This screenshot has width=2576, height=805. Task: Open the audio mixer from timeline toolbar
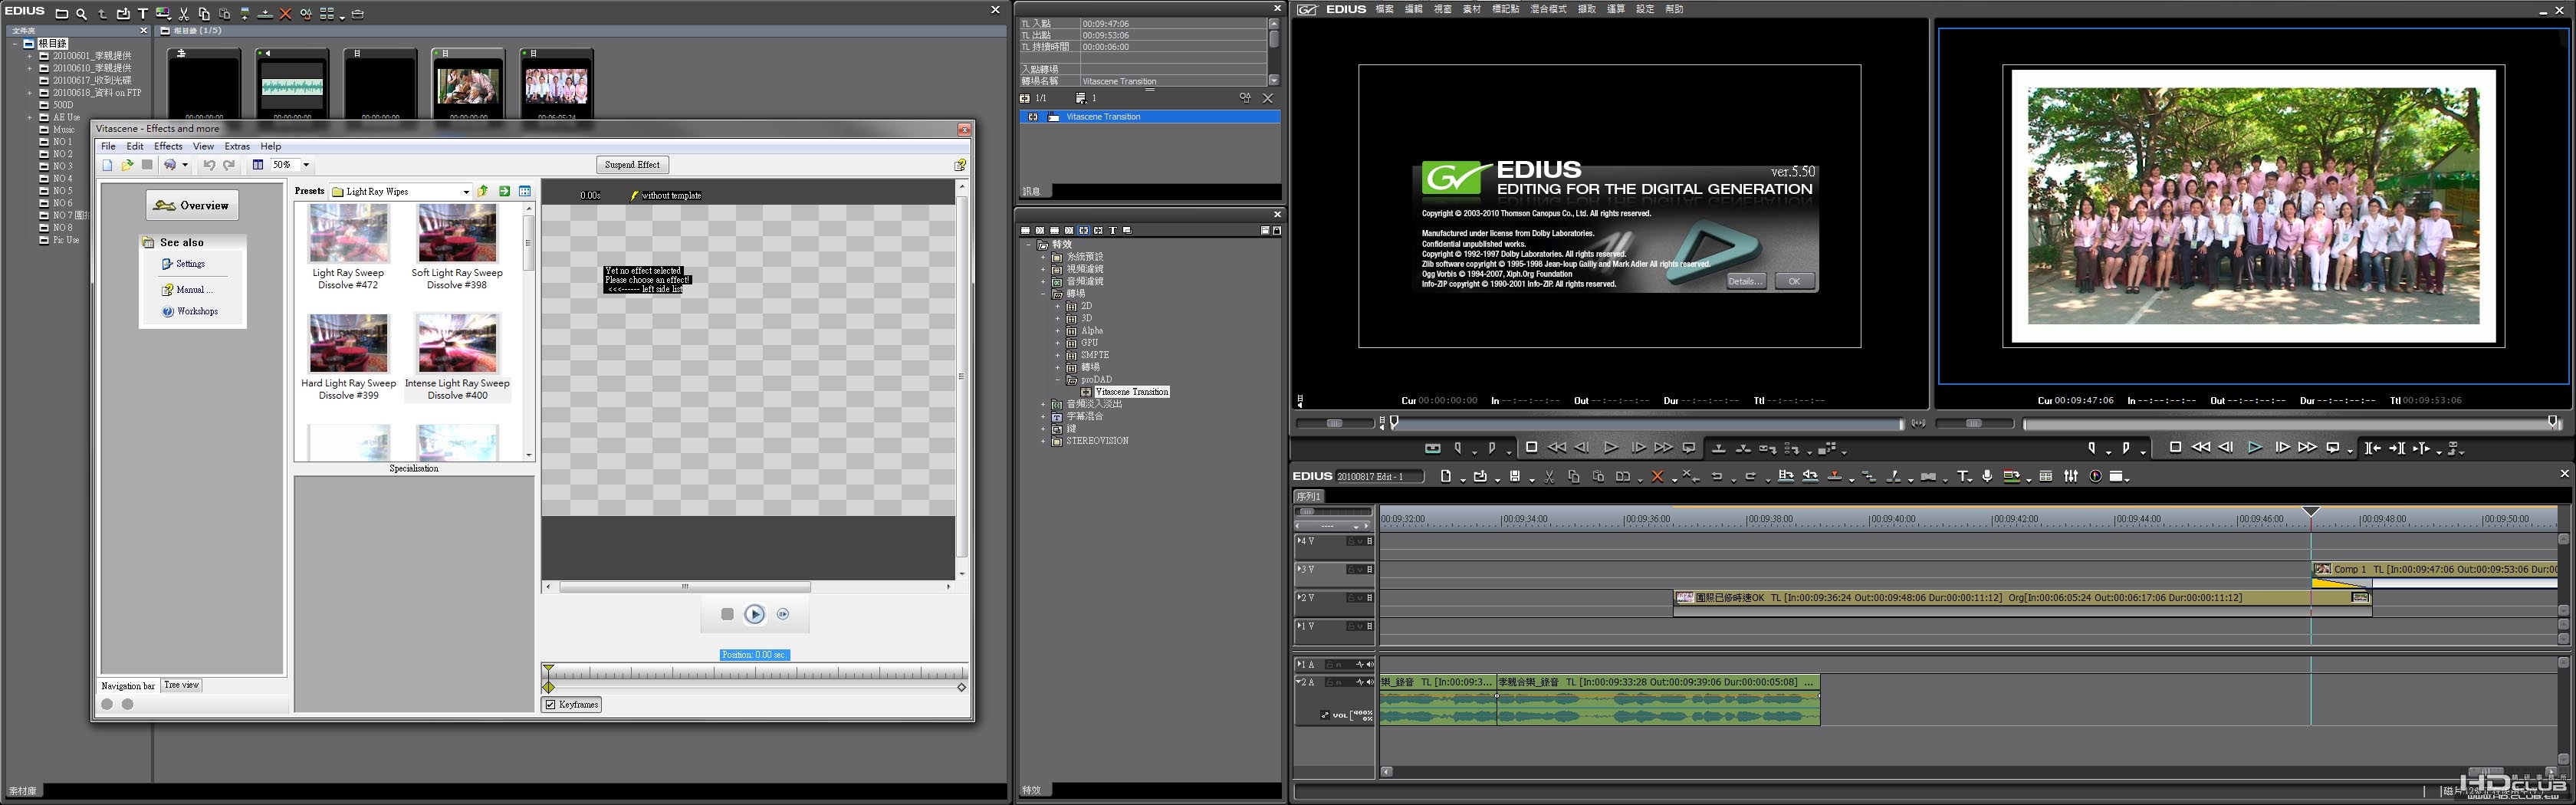click(x=2071, y=477)
